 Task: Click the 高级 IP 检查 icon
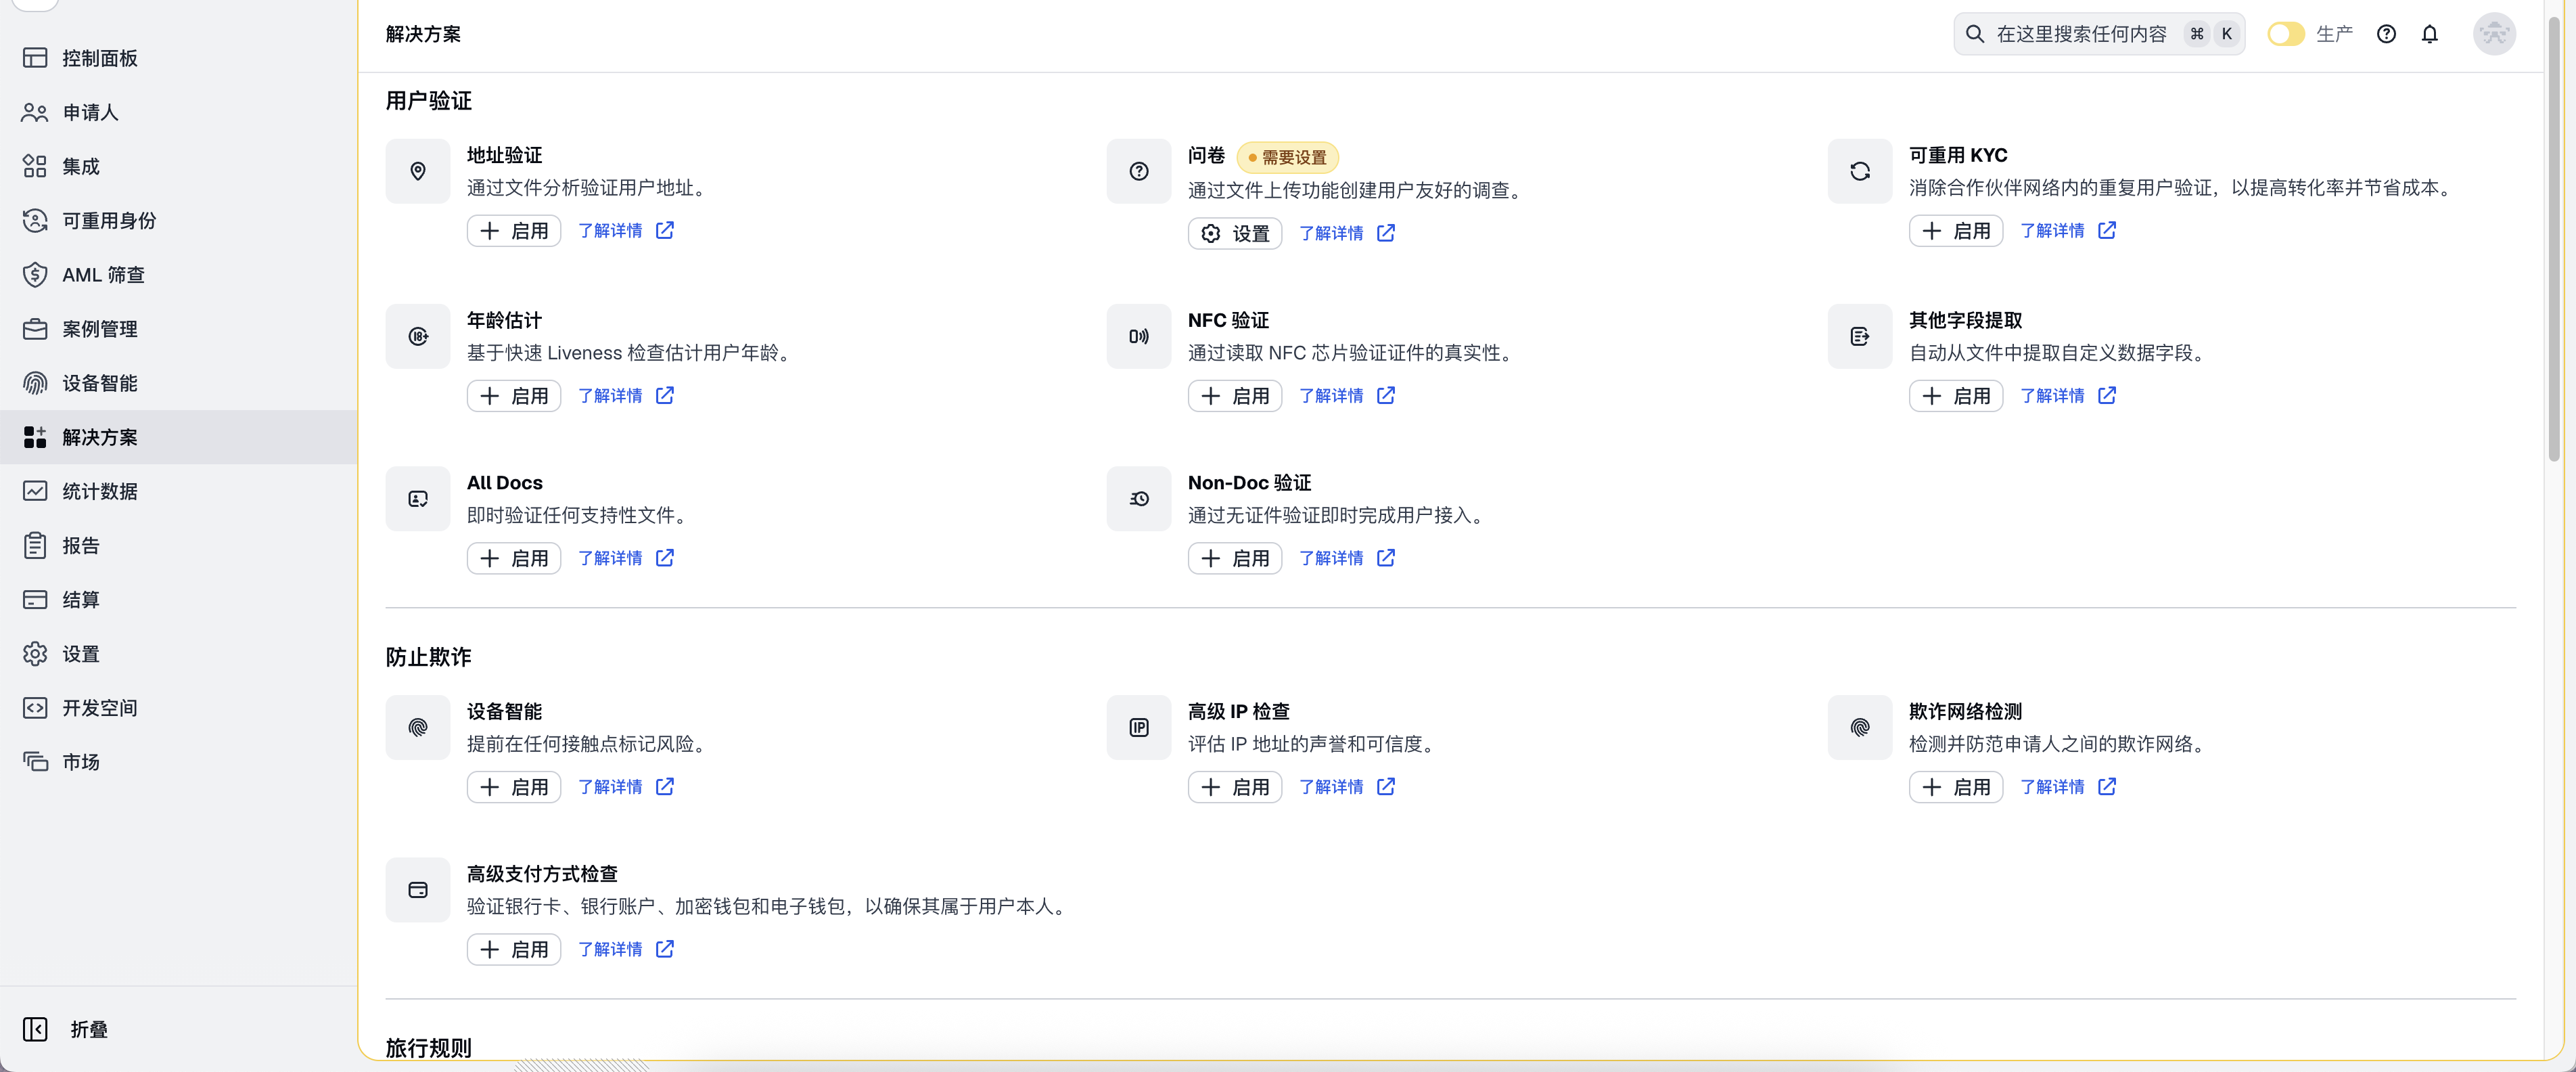click(x=1138, y=727)
